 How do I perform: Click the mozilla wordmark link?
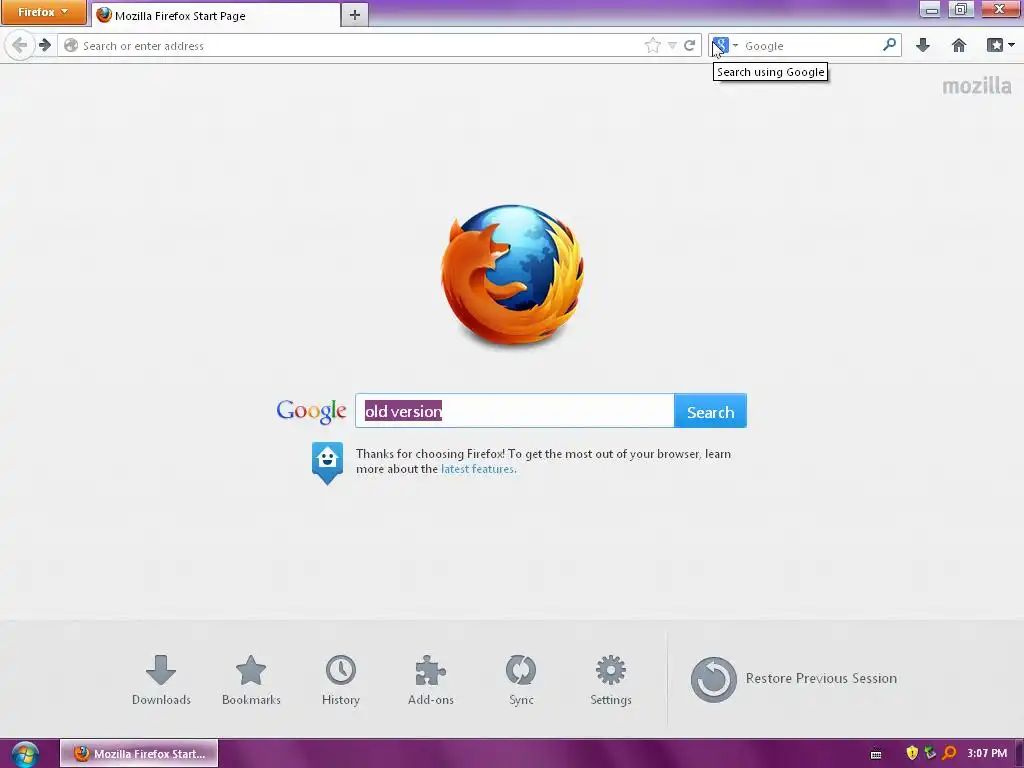coord(976,86)
